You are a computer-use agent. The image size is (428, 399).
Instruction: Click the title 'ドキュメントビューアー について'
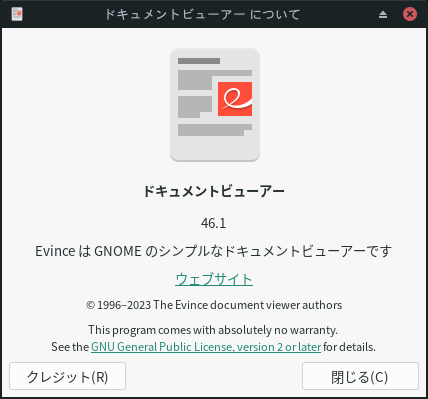pyautogui.click(x=202, y=14)
